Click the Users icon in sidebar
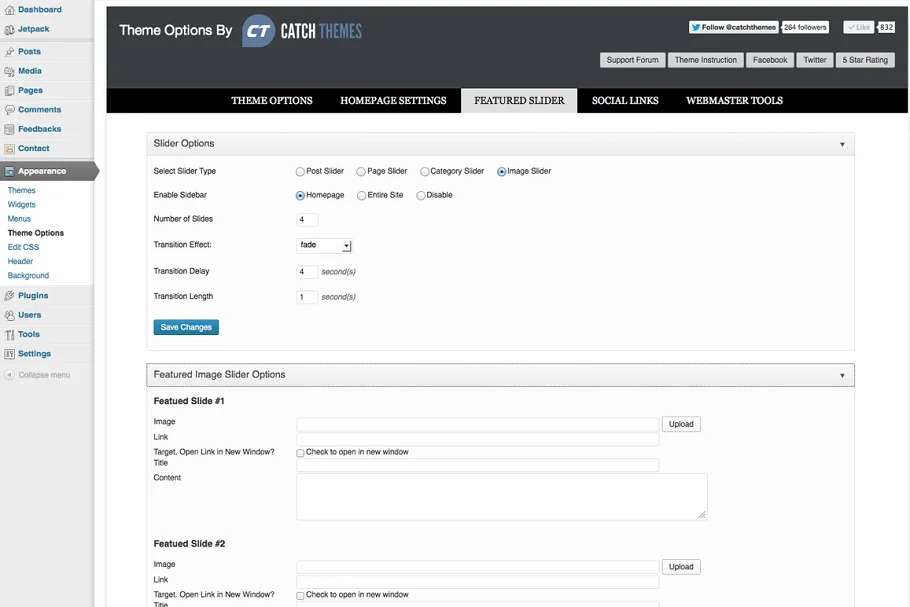 (9, 315)
